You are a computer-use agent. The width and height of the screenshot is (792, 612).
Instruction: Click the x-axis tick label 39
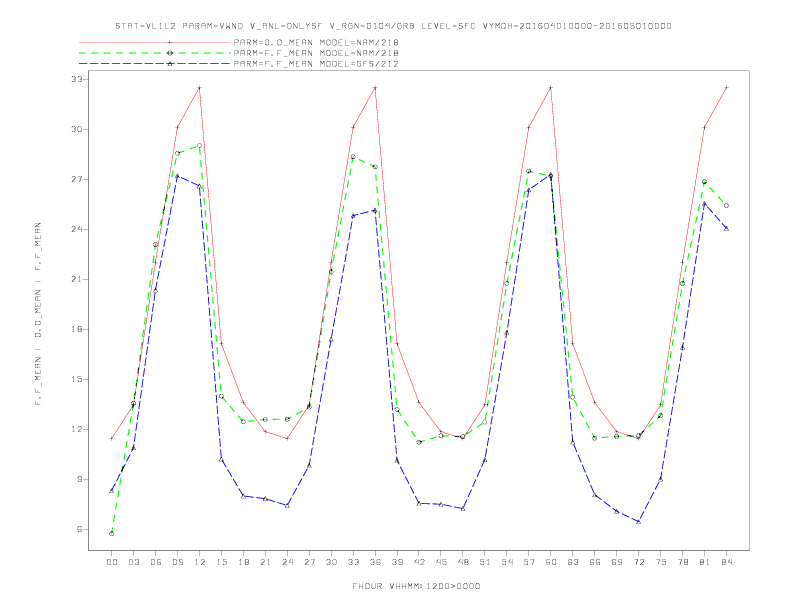click(x=397, y=562)
